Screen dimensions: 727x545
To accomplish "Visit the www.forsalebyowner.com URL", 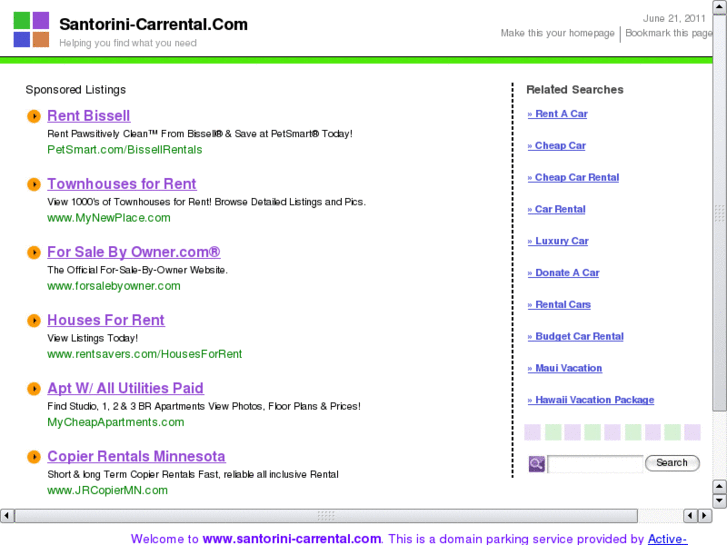I will (114, 286).
